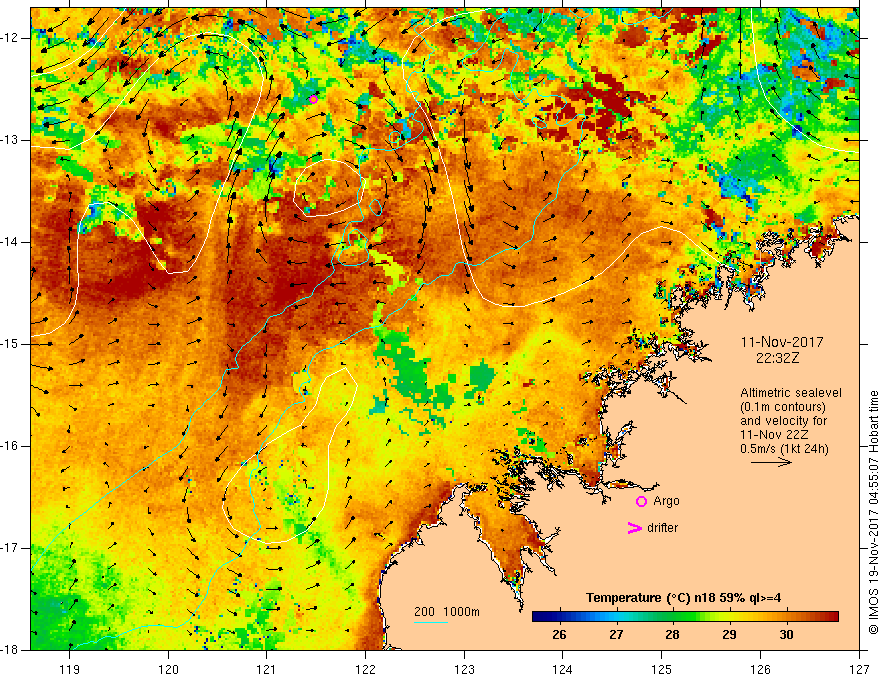
Task: Click the '26' tick label under the color bar
Action: (x=559, y=635)
